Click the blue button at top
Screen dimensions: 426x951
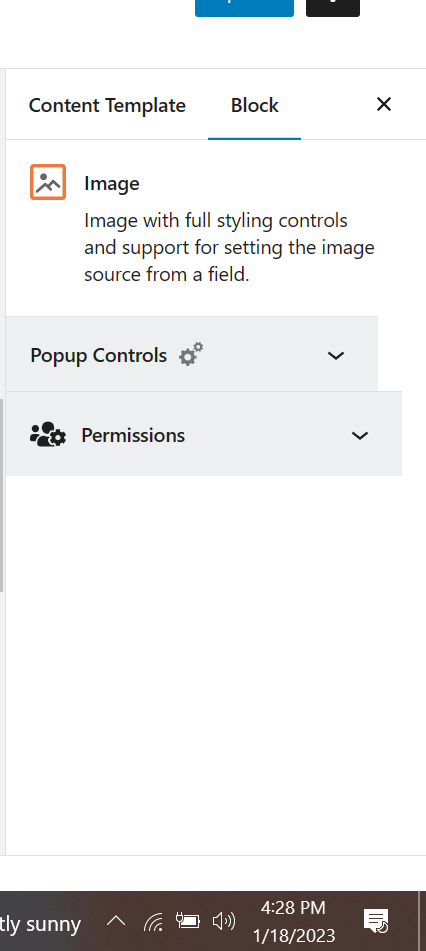245,8
